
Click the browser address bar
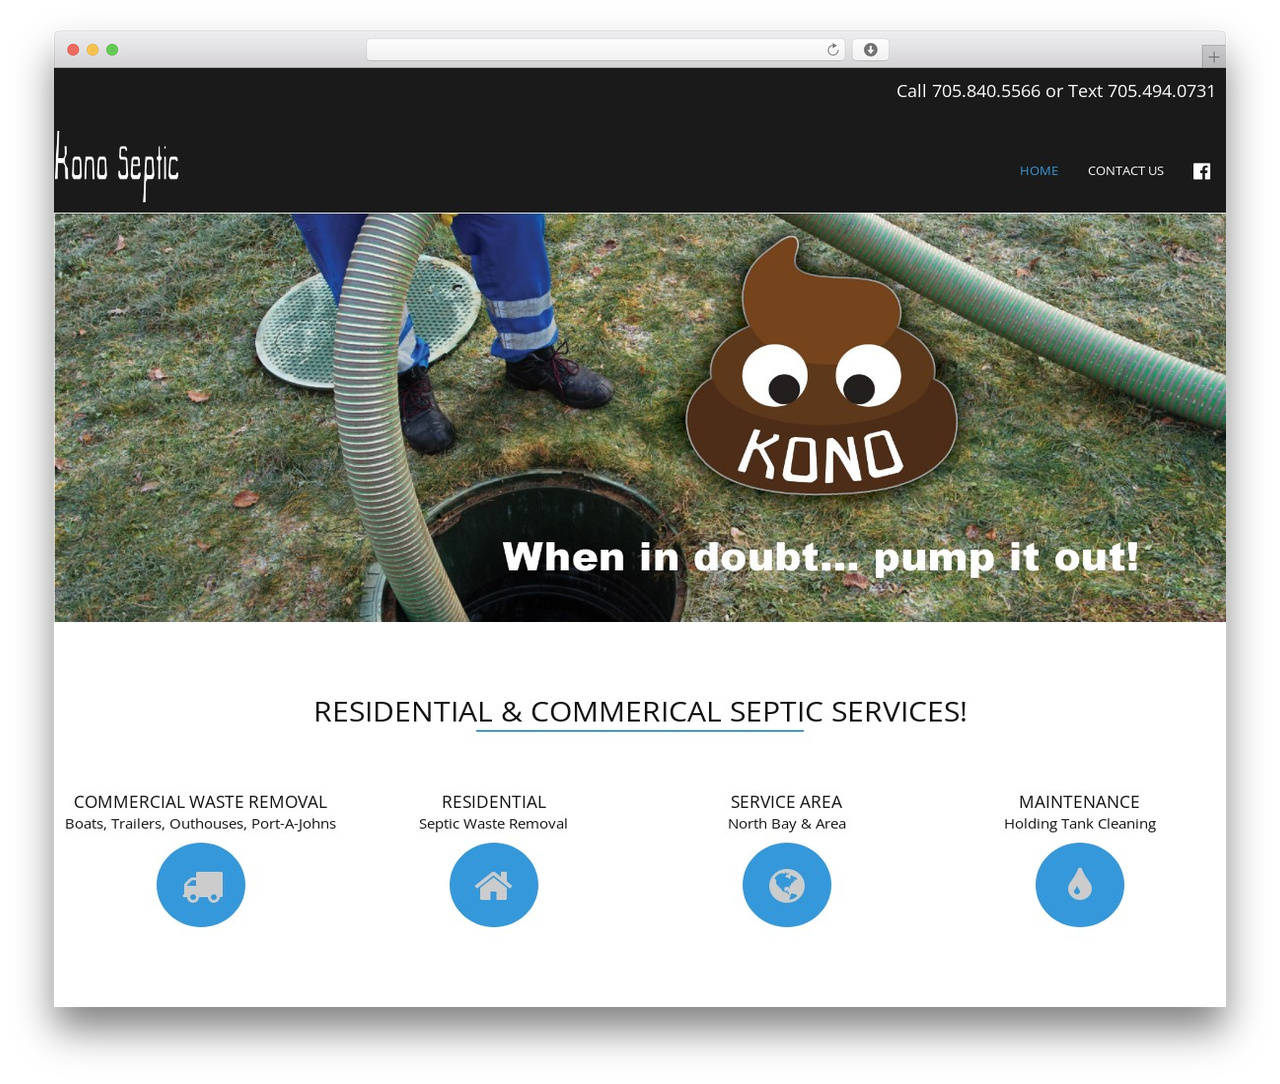(606, 50)
